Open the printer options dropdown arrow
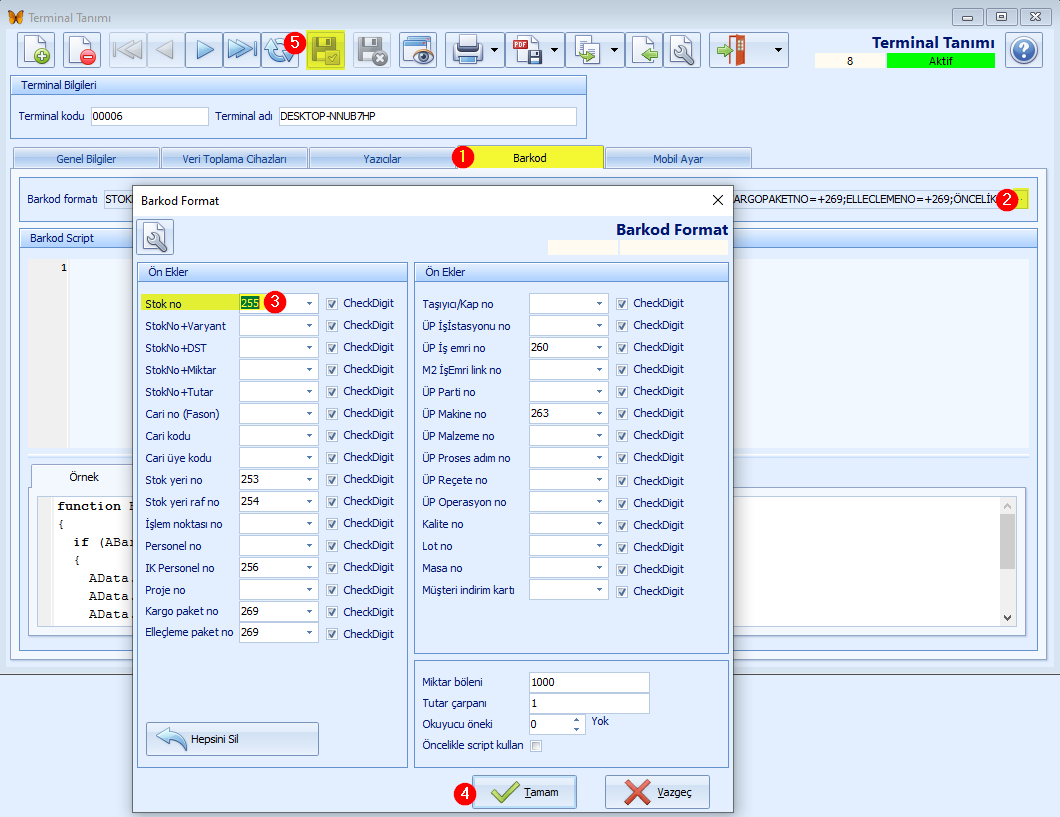 pos(495,50)
